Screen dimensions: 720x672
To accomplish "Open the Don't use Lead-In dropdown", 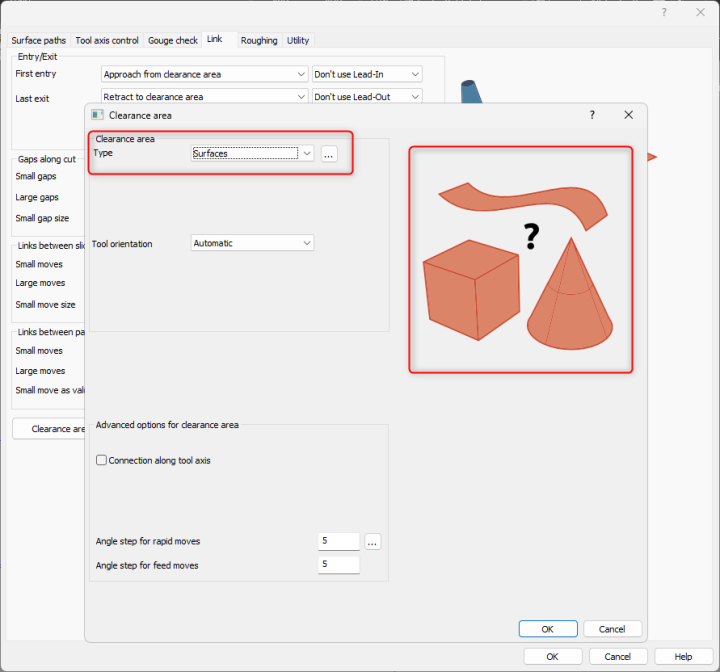I will [x=366, y=74].
